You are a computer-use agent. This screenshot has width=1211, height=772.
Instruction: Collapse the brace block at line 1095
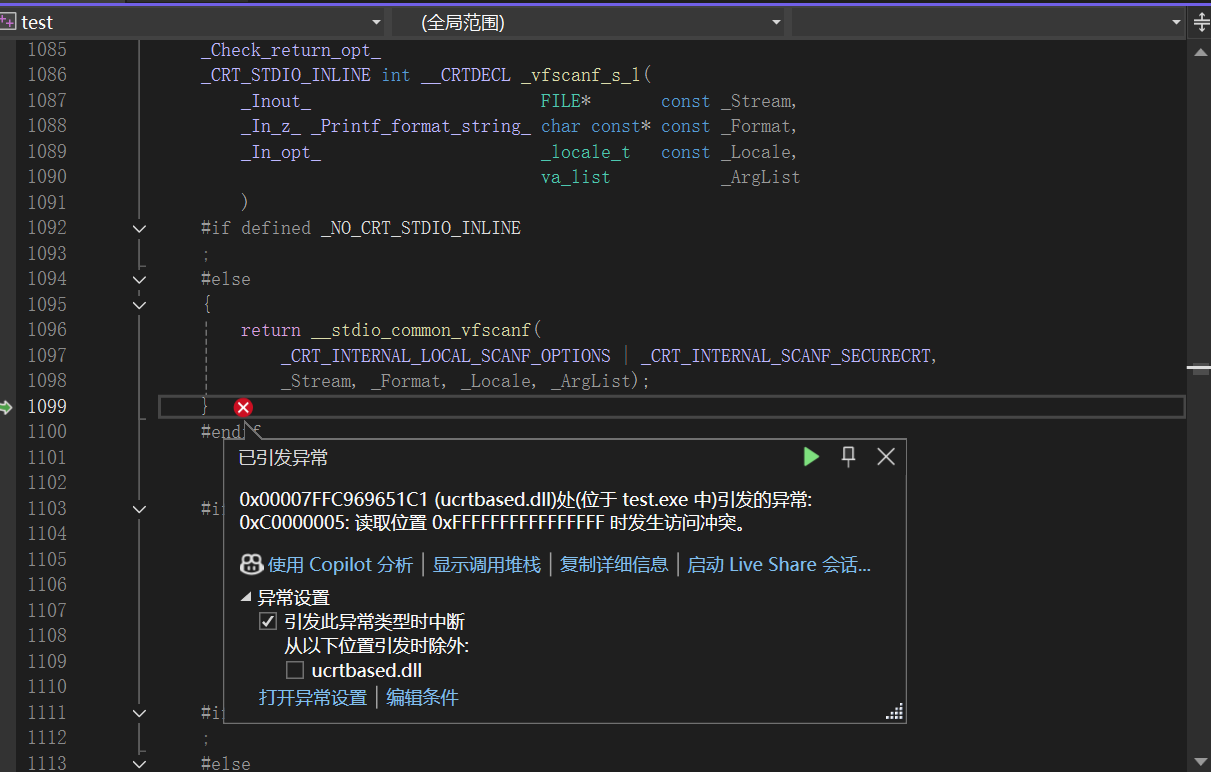pos(139,305)
